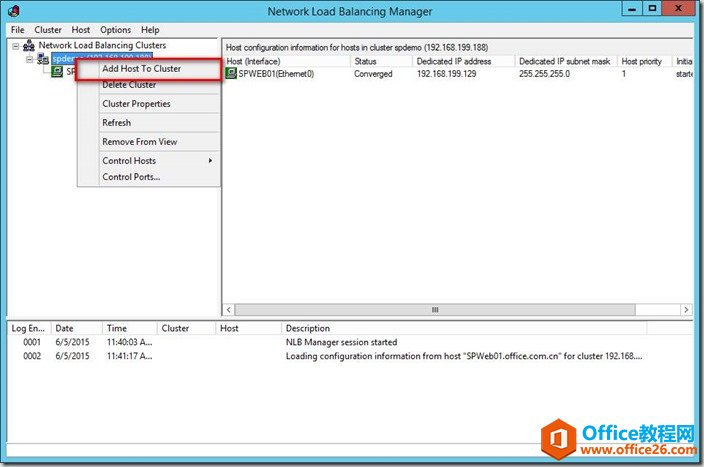
Task: Click the Cluster column header in log
Action: point(187,328)
